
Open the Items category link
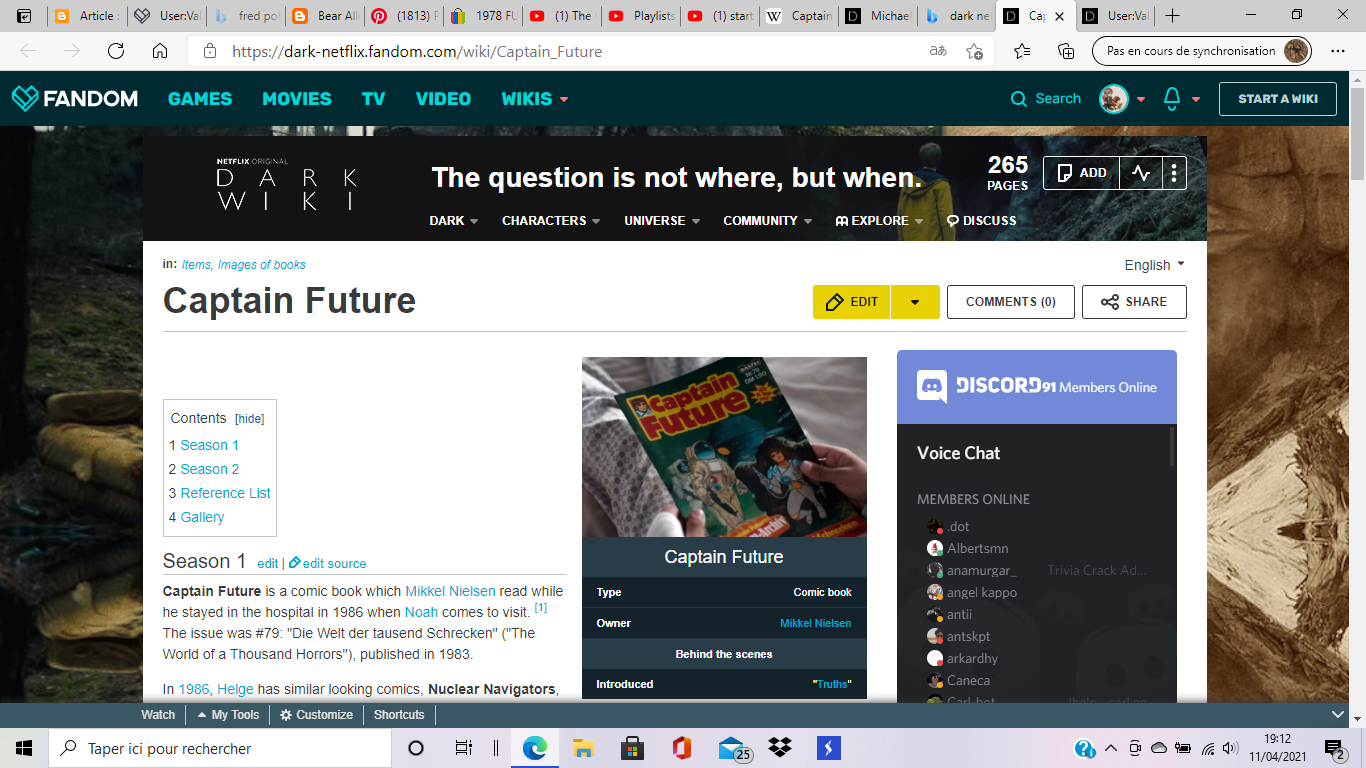point(196,265)
